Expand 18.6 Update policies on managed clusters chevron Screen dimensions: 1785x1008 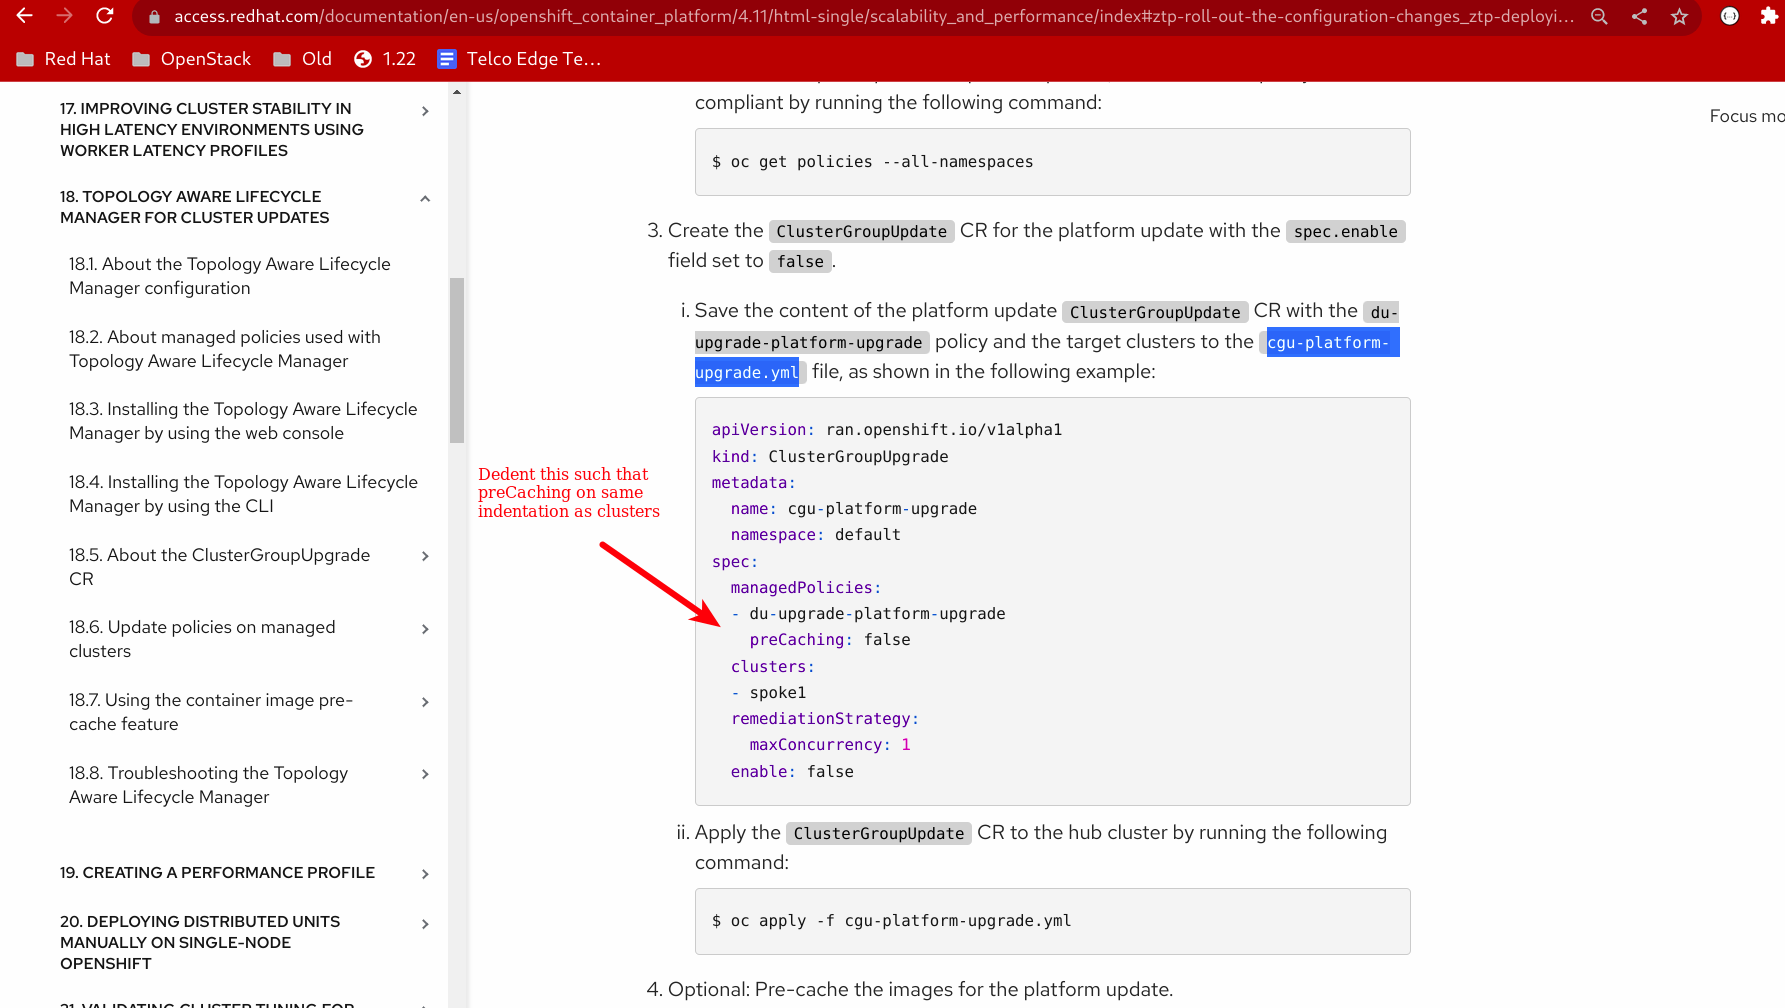(425, 629)
